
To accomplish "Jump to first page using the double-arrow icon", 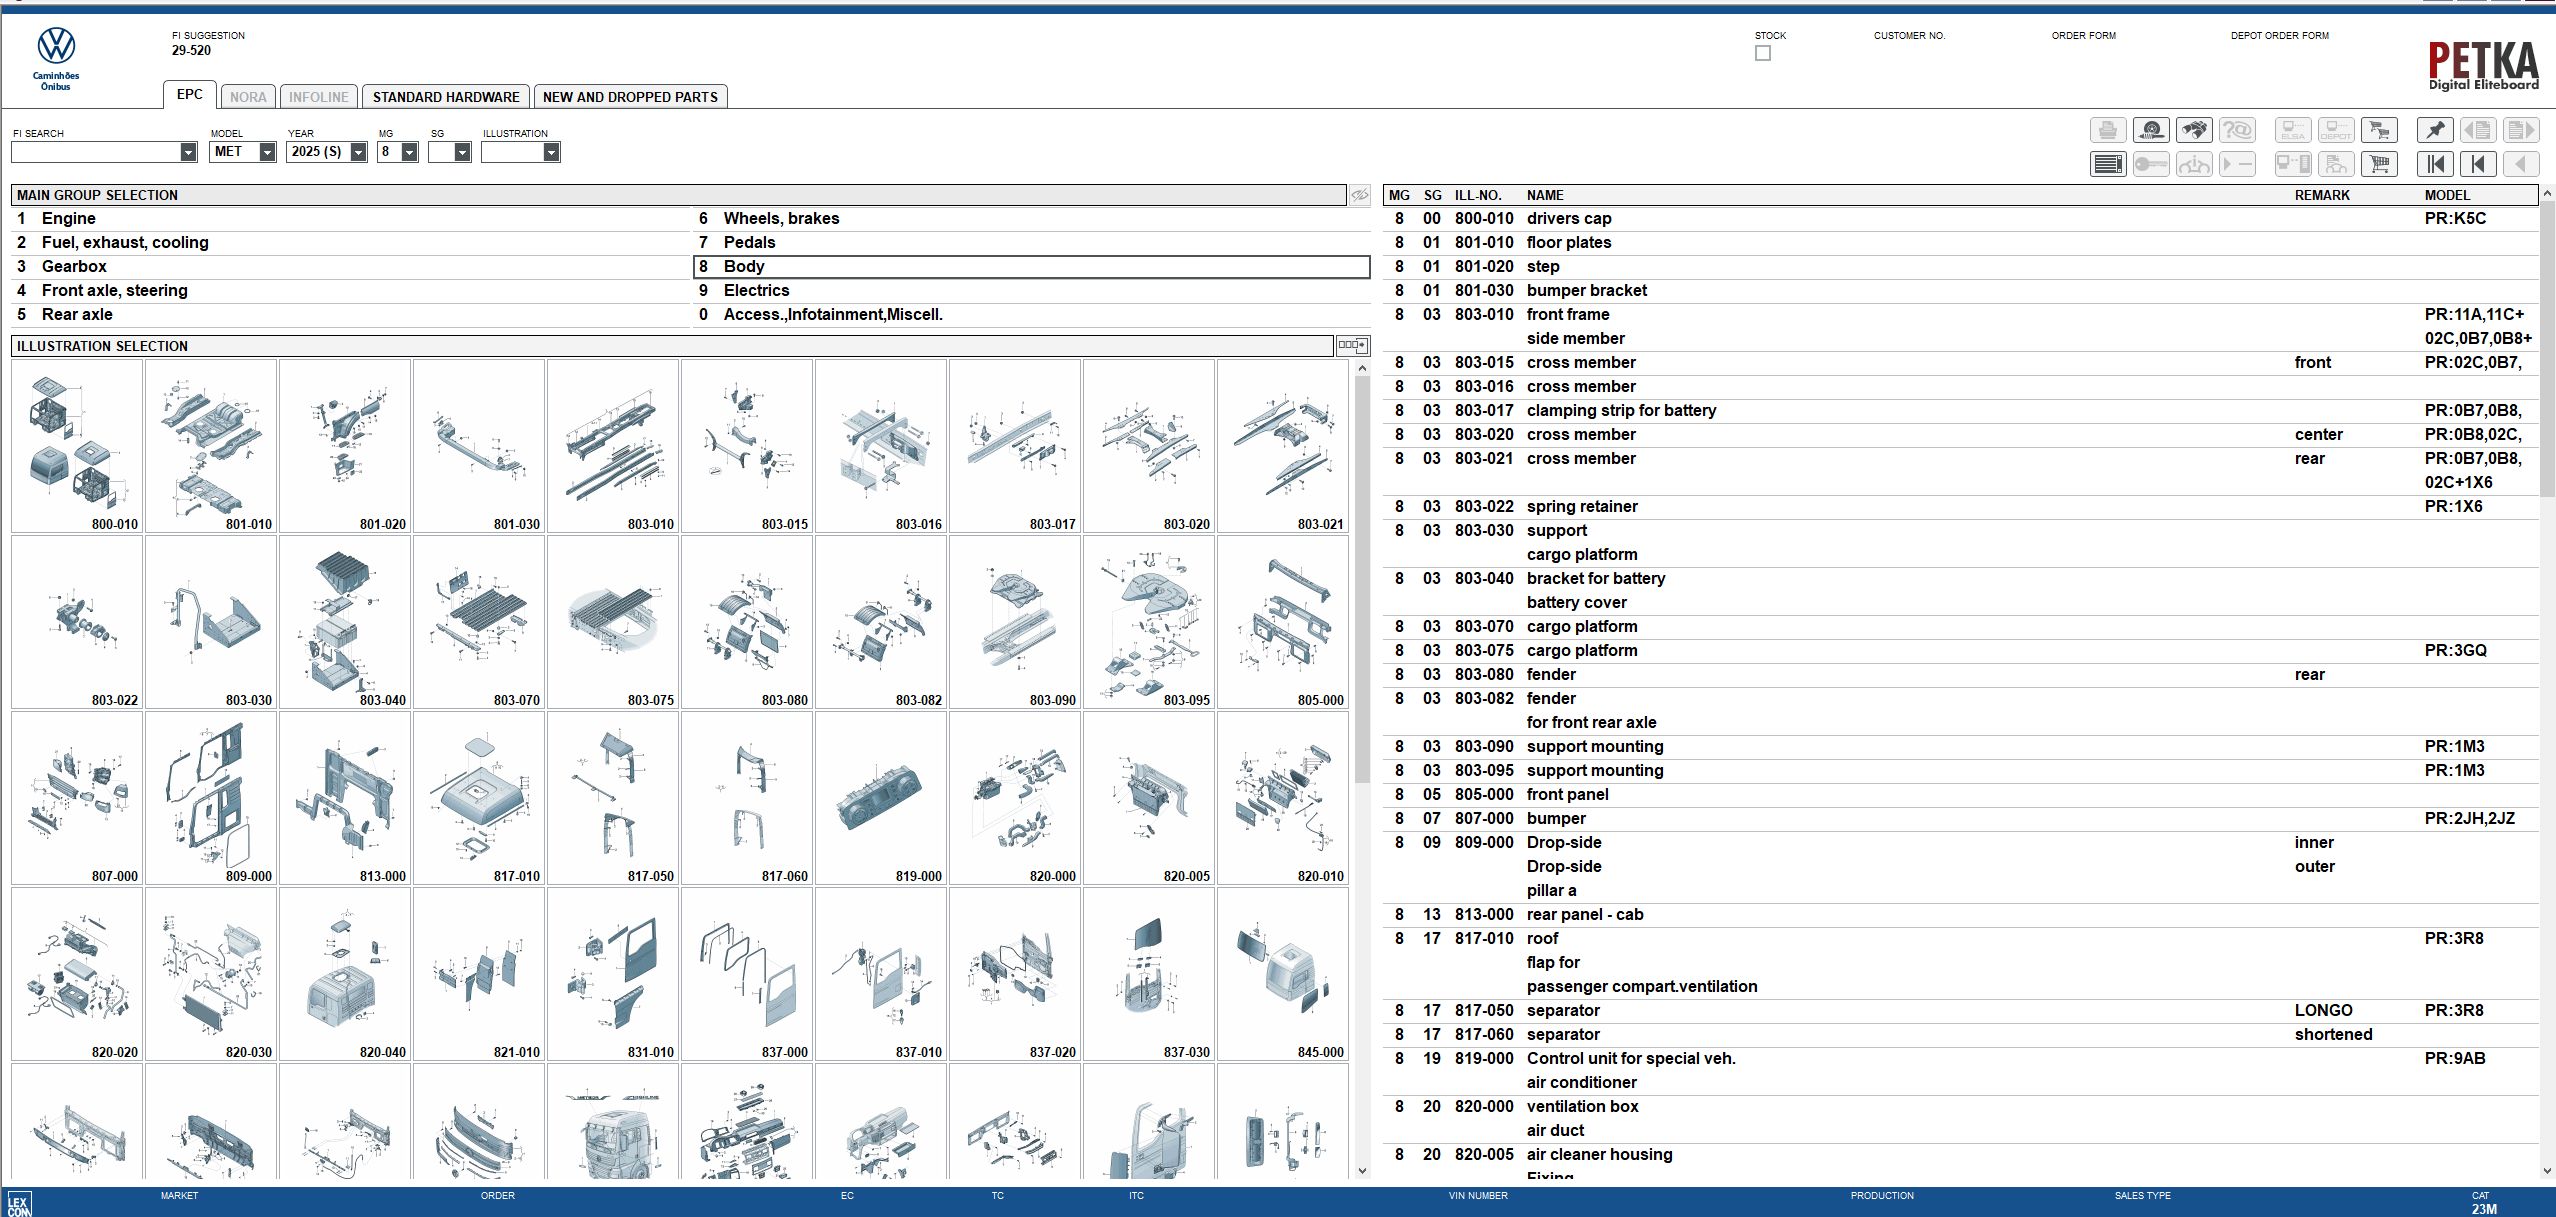I will point(2437,164).
